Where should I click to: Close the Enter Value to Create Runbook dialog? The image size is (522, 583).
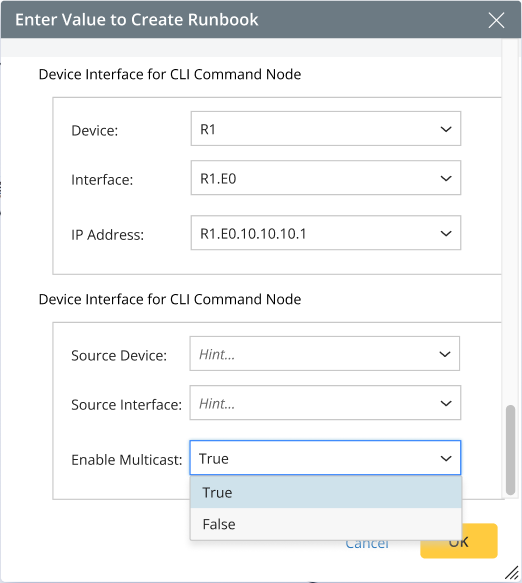point(496,20)
